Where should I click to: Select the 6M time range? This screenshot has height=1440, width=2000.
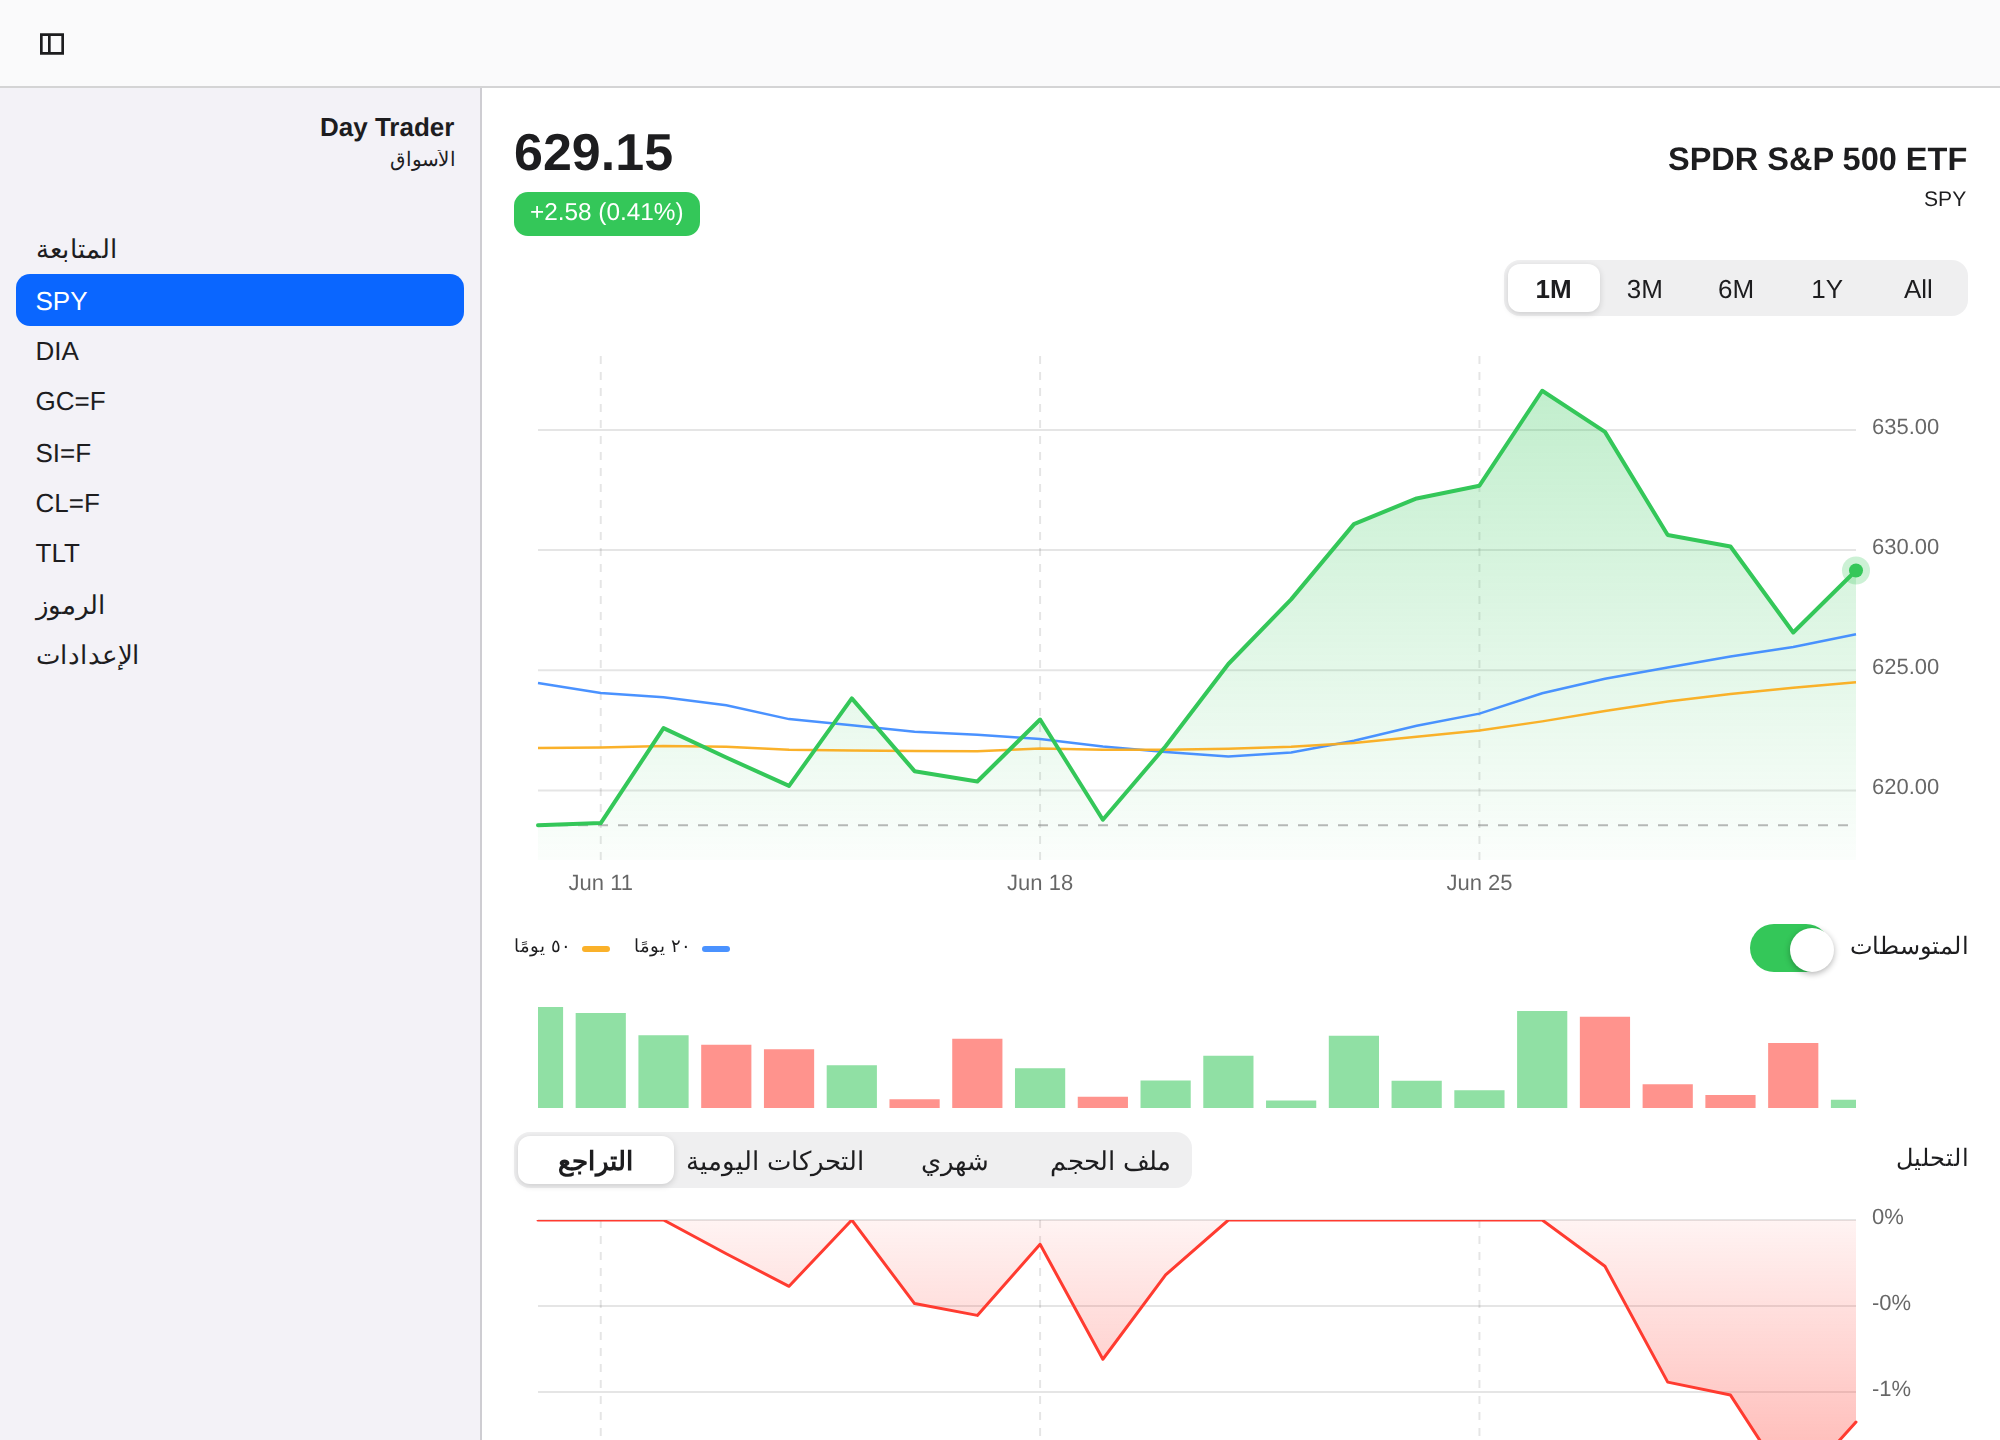pyautogui.click(x=1735, y=289)
